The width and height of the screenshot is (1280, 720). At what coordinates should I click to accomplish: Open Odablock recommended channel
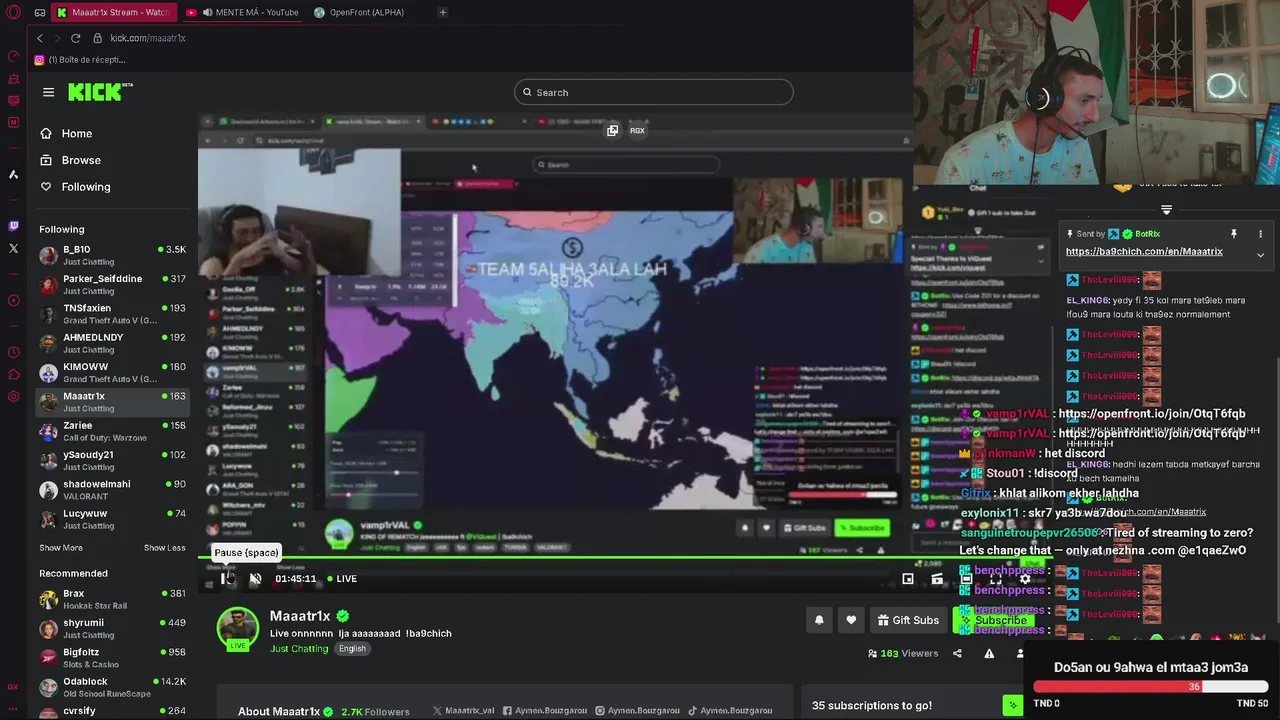(112, 687)
